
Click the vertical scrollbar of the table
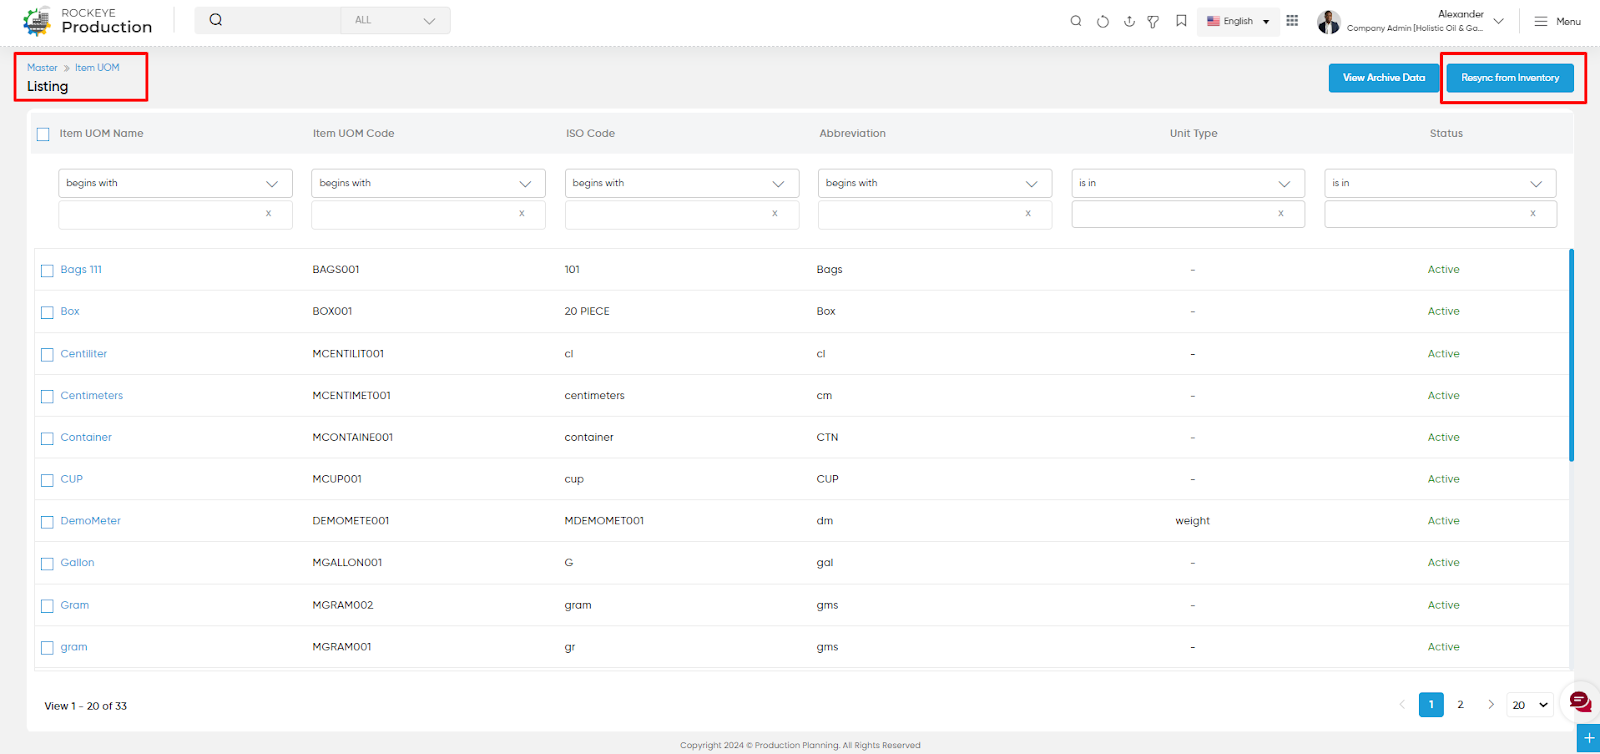[1571, 355]
